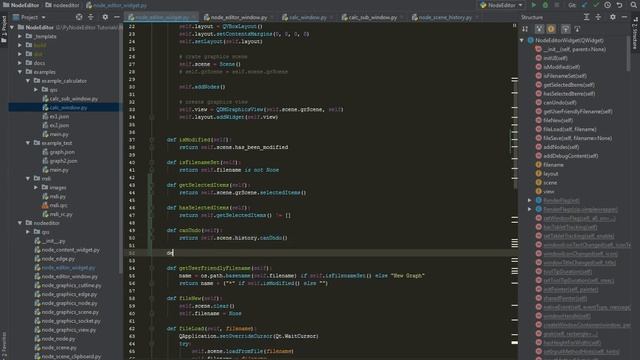Click the Python file icon of calc_sub_window.py in the tree
The height and width of the screenshot is (360, 640).
pos(45,99)
